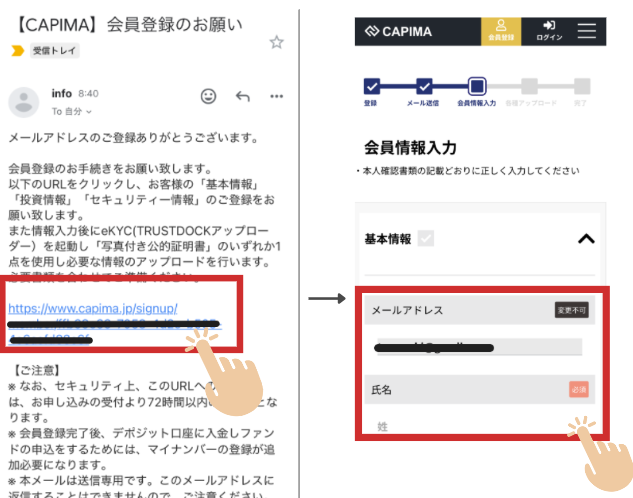Viewport: 633px width, 498px height.
Task: Click the 【ご注意】 heading text
Action: (x=37, y=370)
